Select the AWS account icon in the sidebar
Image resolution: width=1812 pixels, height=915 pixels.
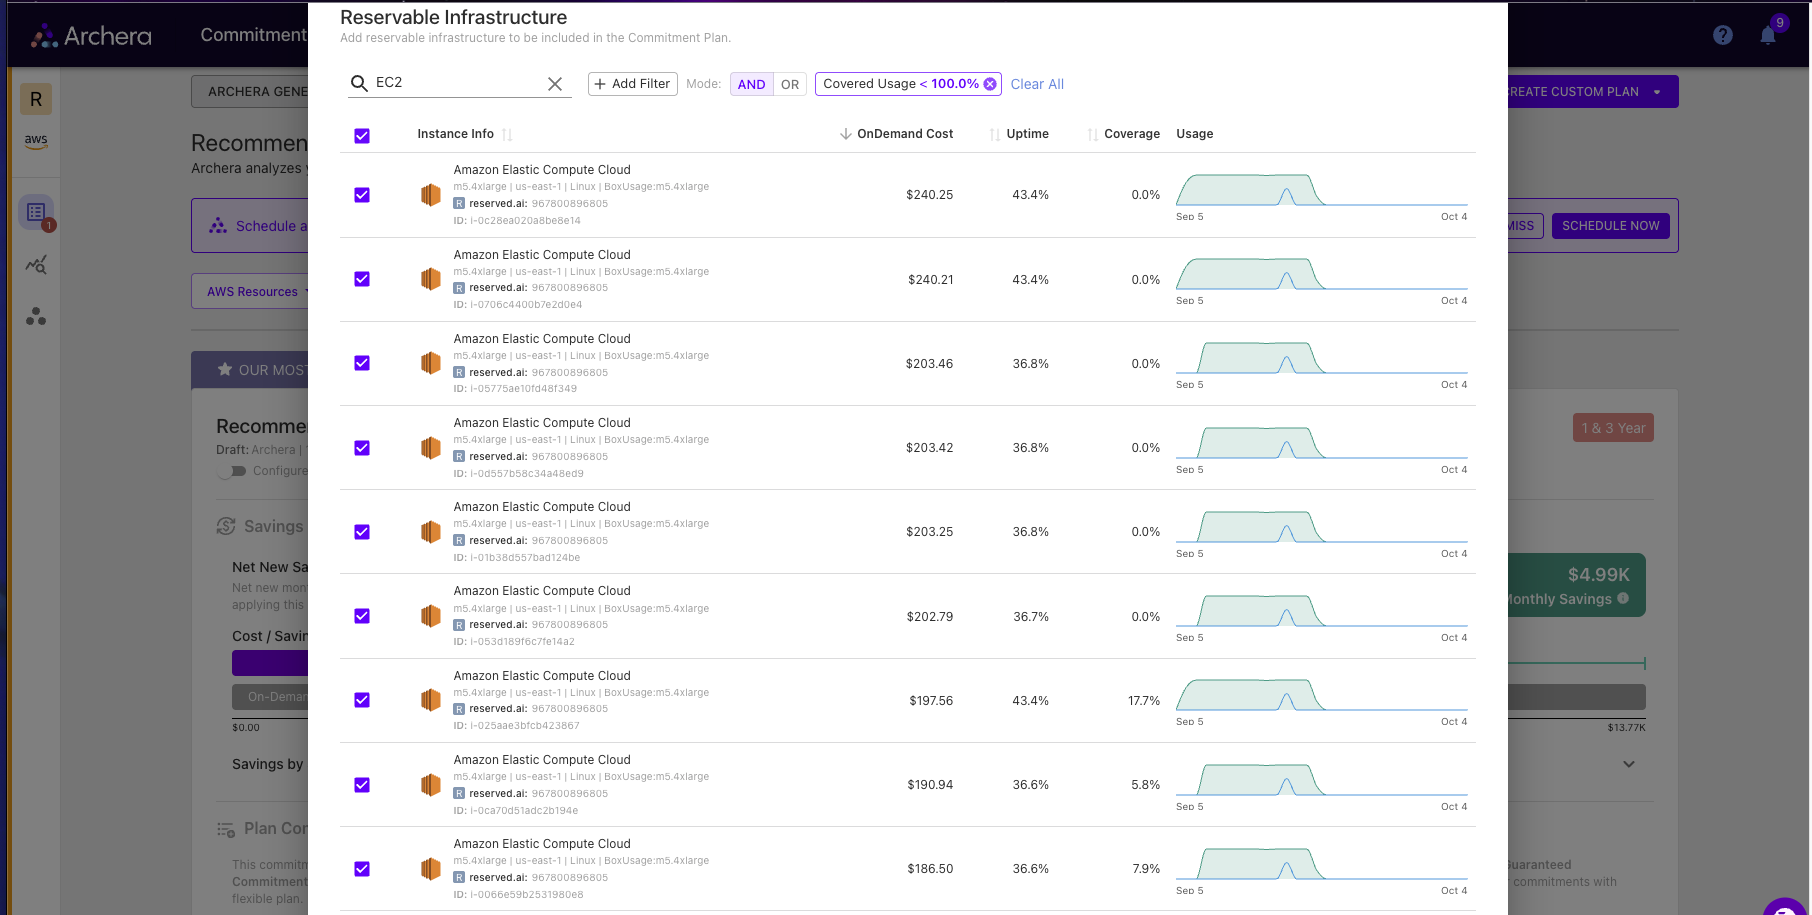(36, 141)
